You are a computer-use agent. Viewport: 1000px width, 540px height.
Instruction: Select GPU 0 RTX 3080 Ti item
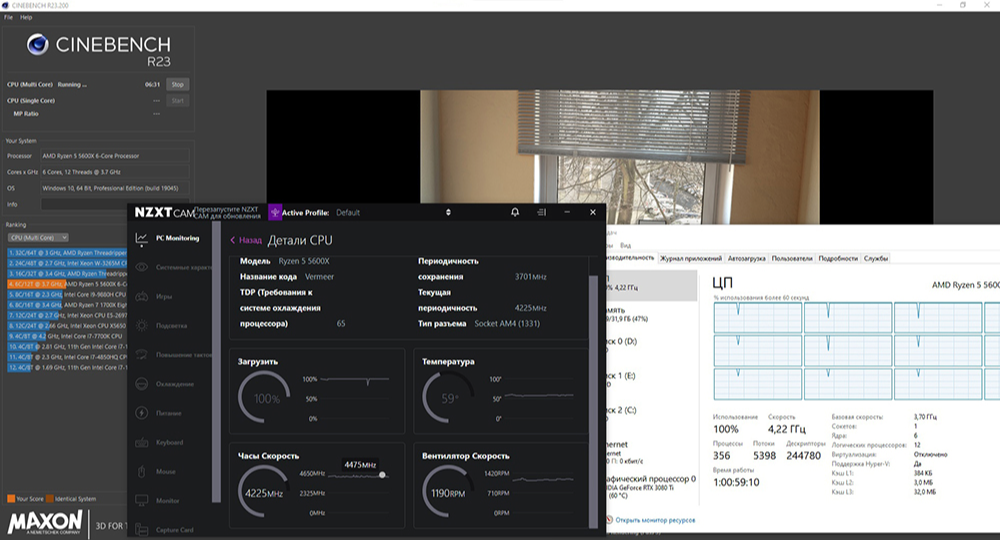[x=651, y=486]
